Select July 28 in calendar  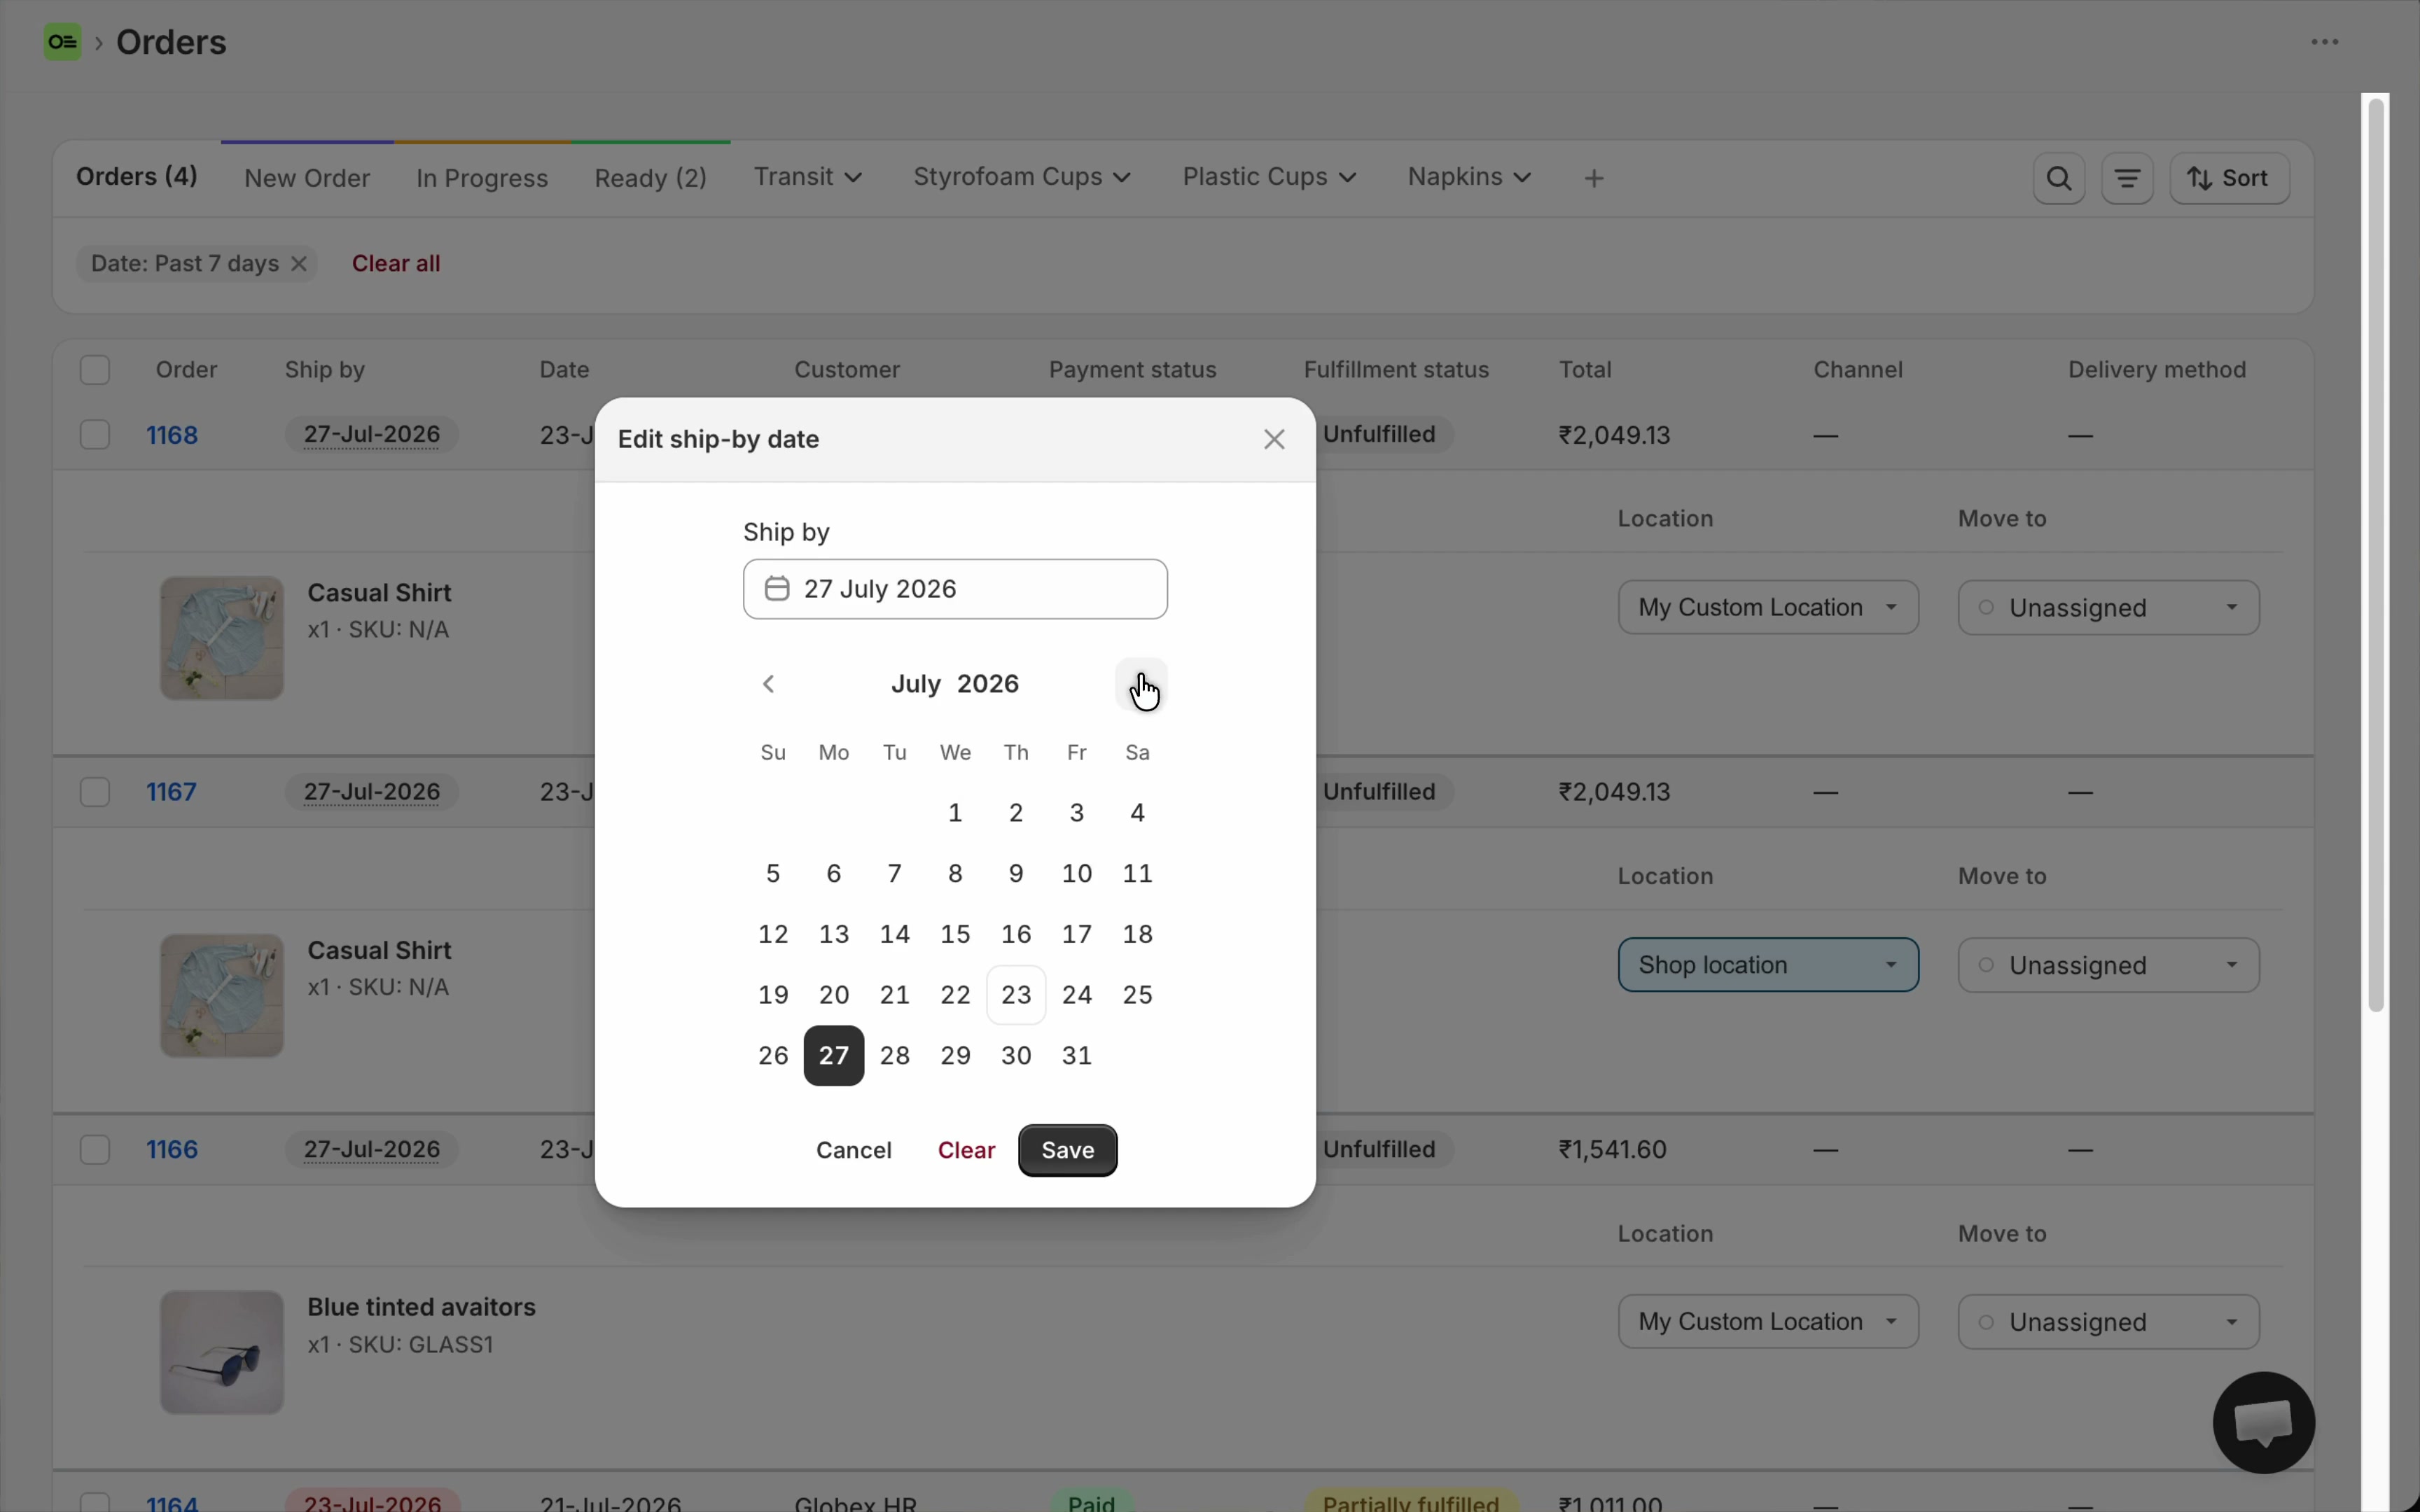(895, 1056)
